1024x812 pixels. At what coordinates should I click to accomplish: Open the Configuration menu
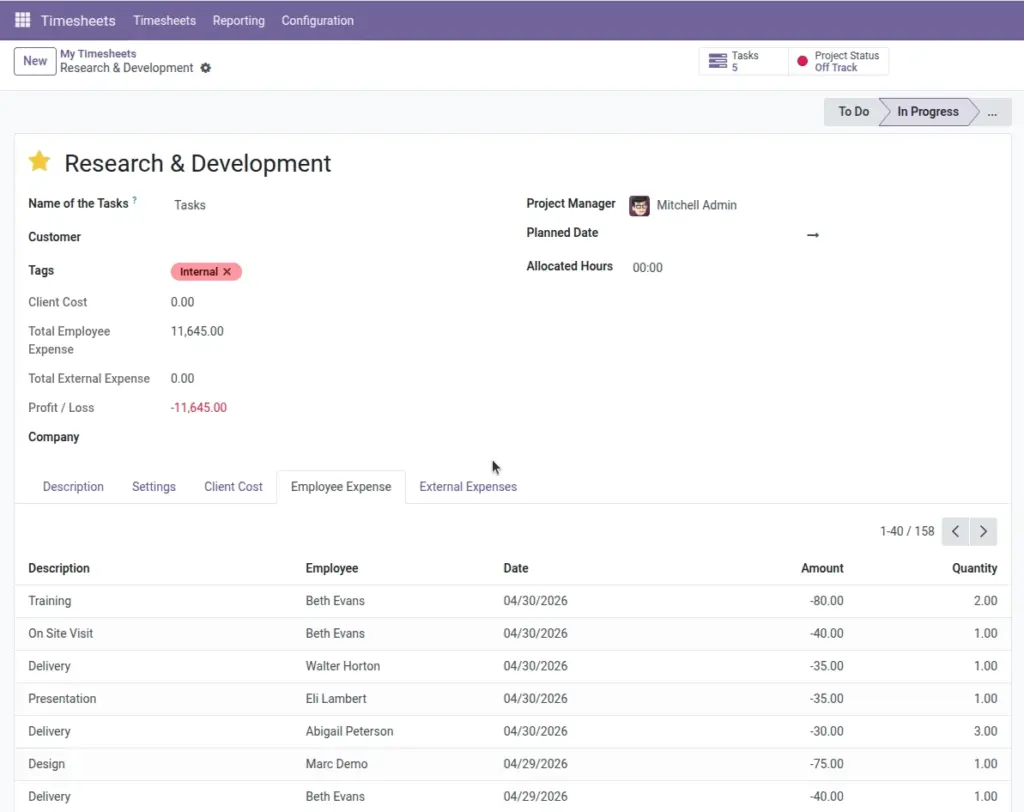[x=317, y=20]
